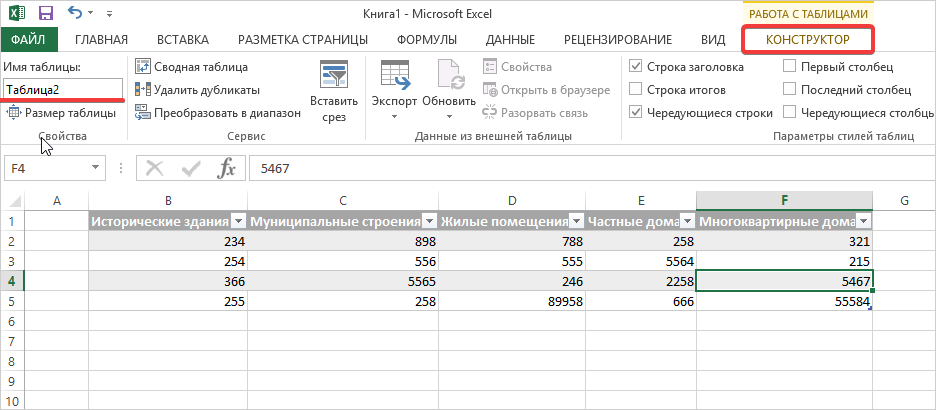Open filter dropdown for Исторические здания column
Viewport: 936px width, 410px height.
238,222
